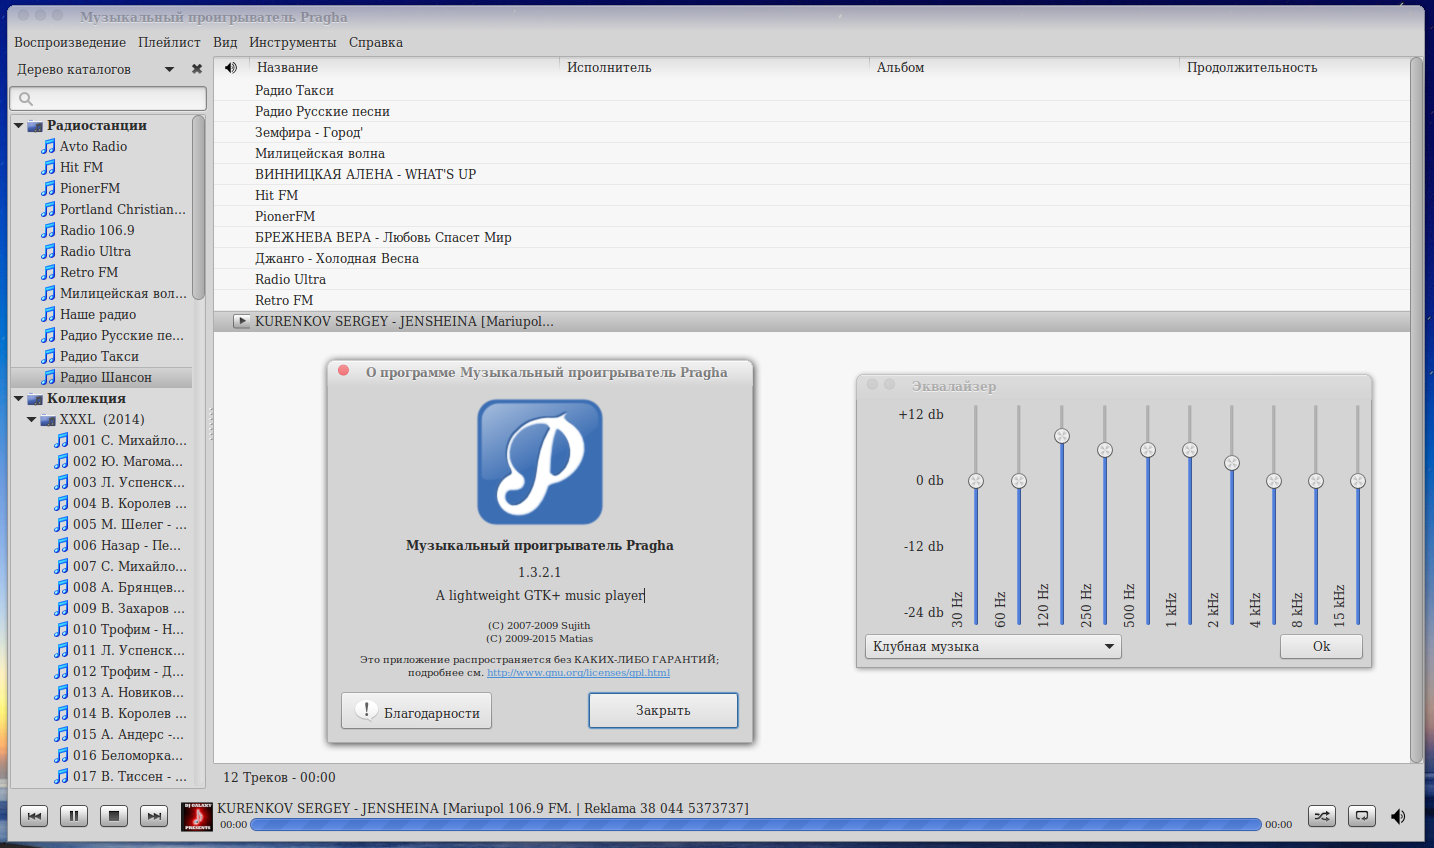1434x848 pixels.
Task: Click the playlist vertical scrollbar
Action: 1416,410
